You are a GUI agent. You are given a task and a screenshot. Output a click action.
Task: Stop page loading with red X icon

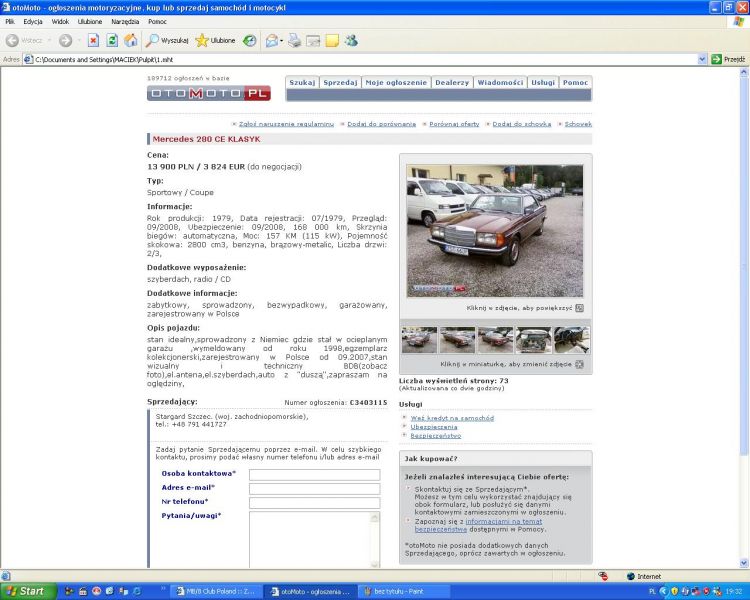tap(93, 41)
